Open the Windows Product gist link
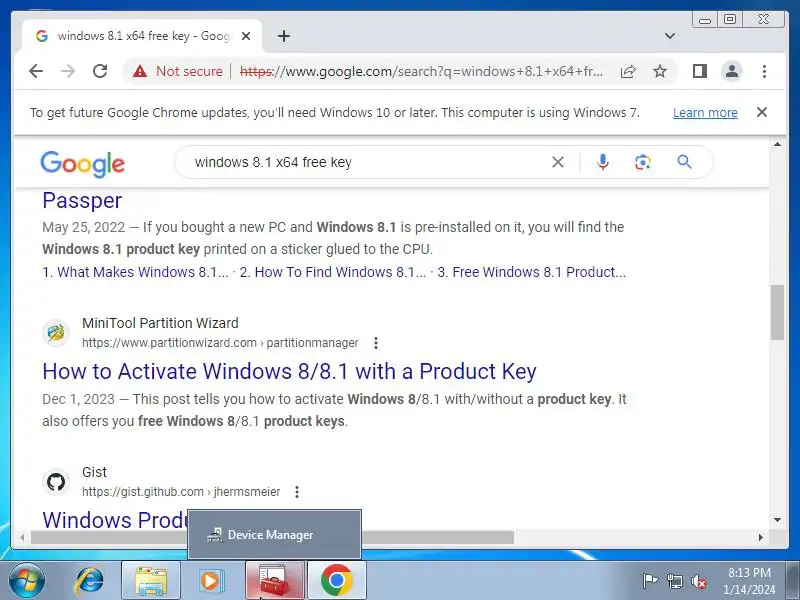 pyautogui.click(x=115, y=520)
